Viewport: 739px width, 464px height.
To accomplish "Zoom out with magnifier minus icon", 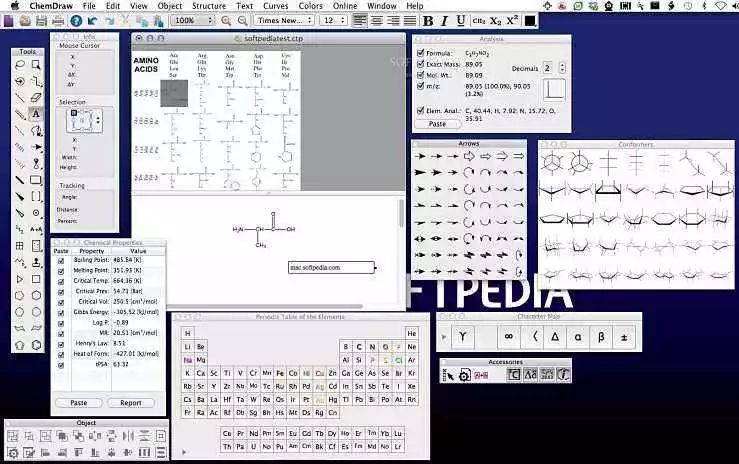I will coord(242,21).
